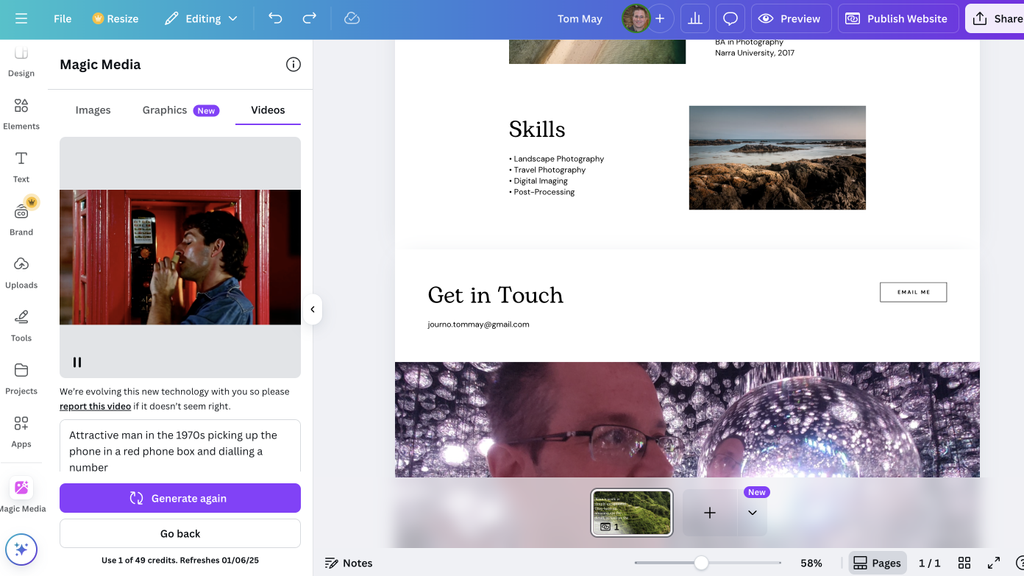
Task: Open the Canva assistant sparkle button
Action: click(x=21, y=549)
